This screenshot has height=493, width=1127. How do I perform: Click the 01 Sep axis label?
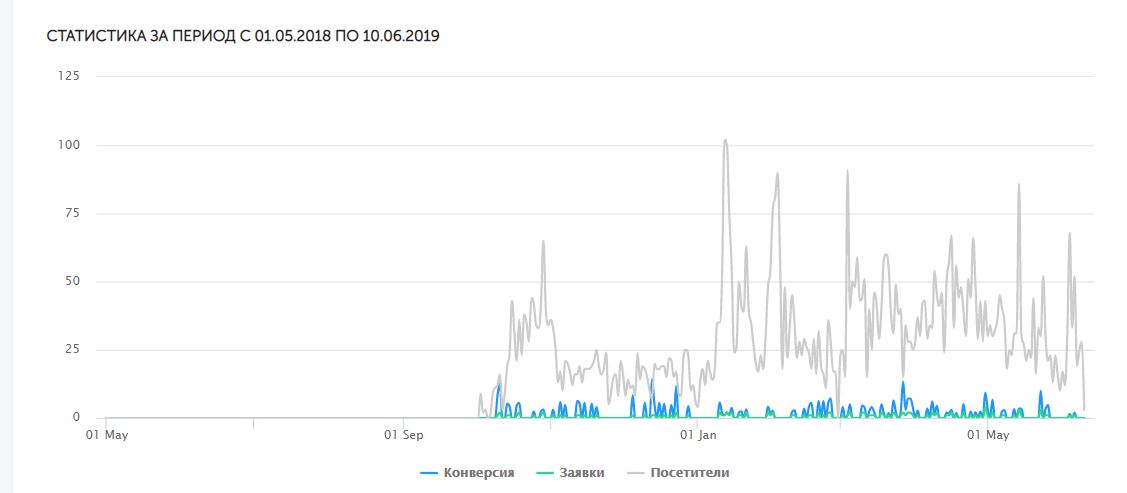pos(404,436)
